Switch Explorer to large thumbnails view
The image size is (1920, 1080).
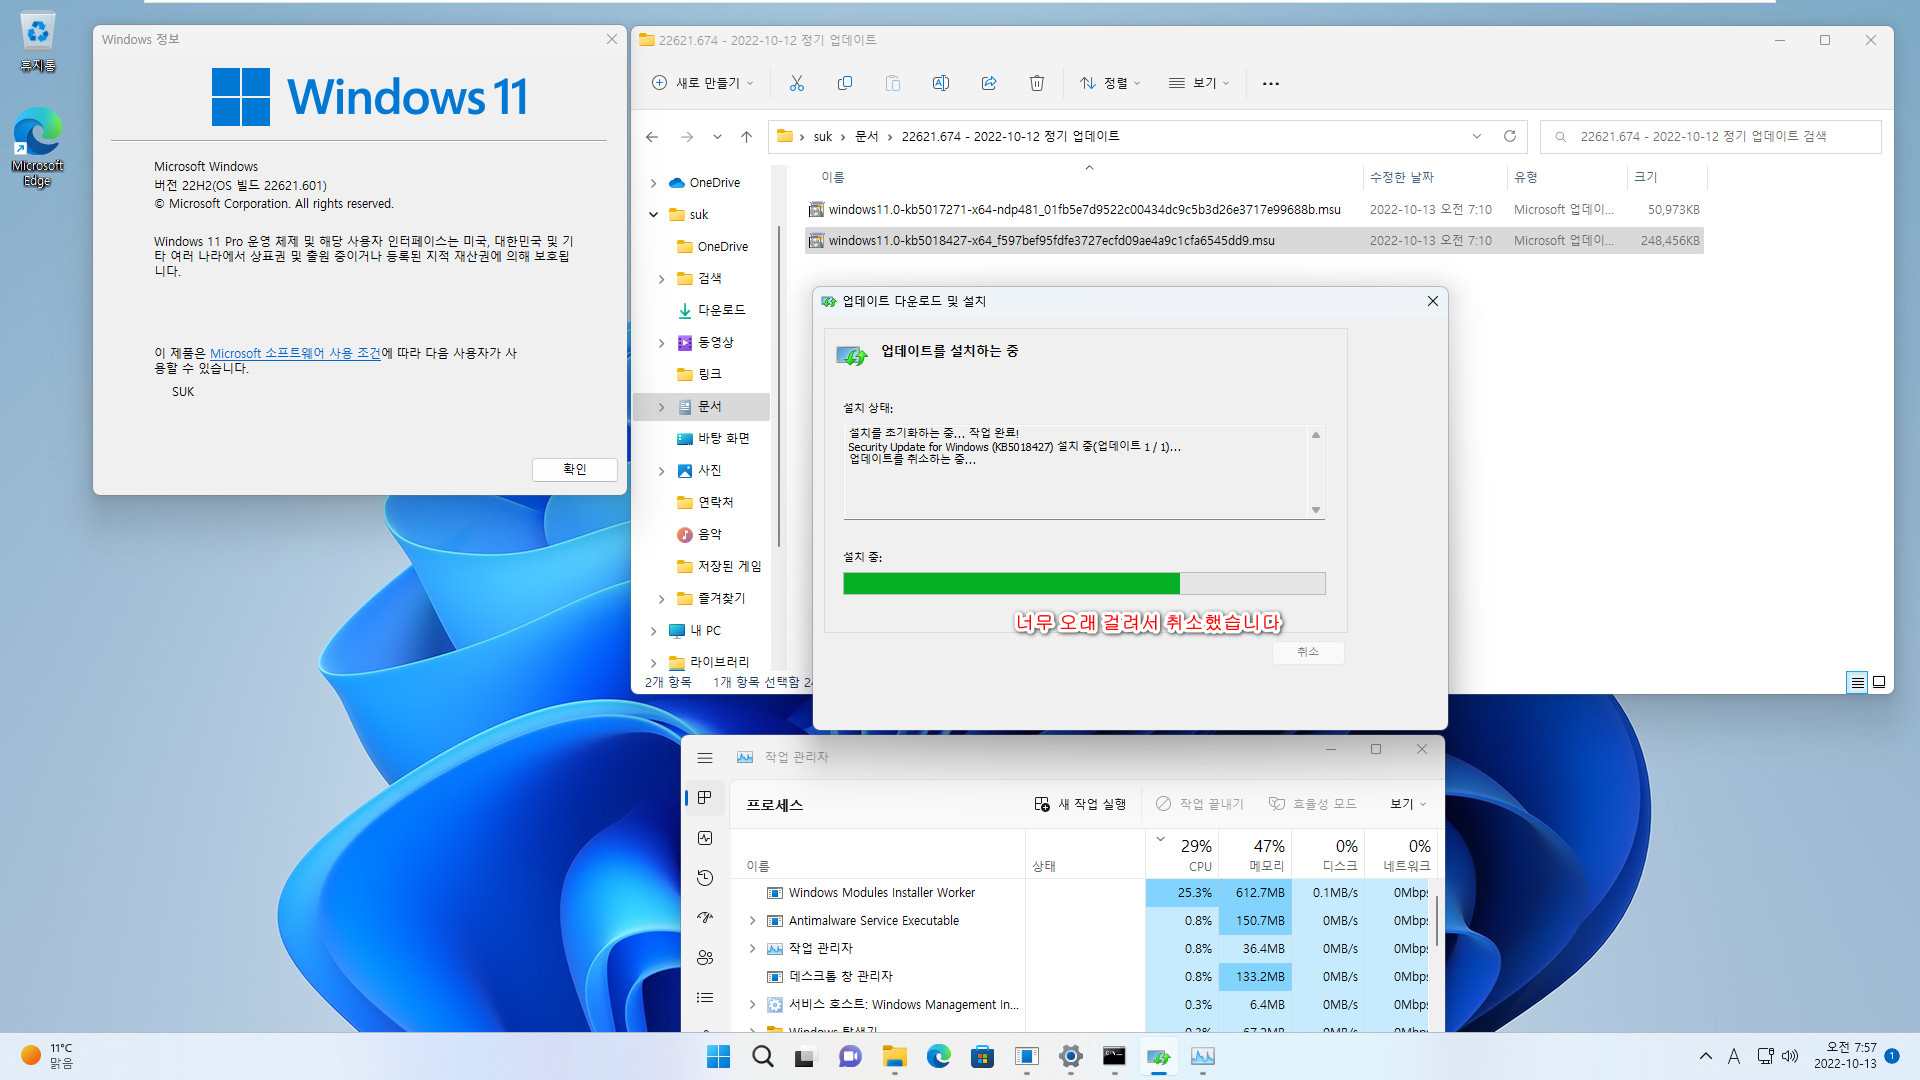click(1879, 682)
